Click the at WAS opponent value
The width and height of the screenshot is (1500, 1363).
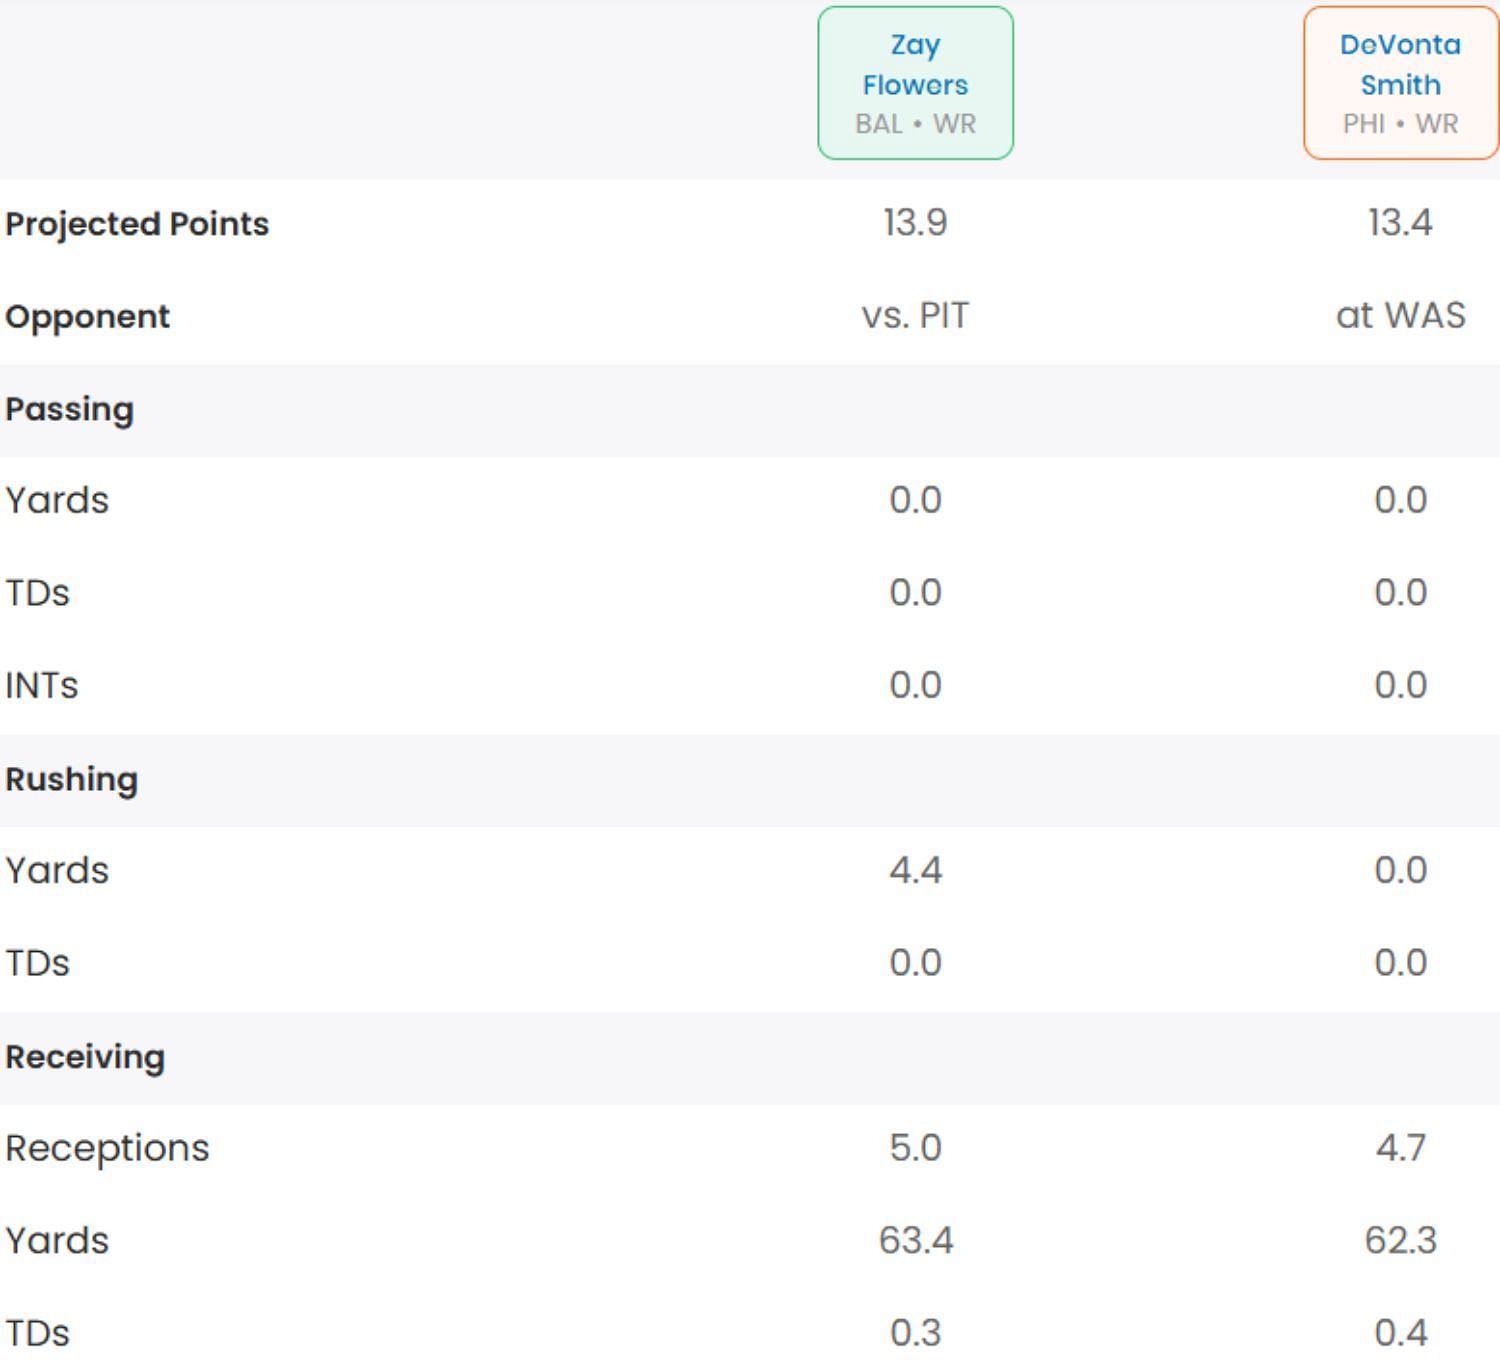[x=1400, y=316]
